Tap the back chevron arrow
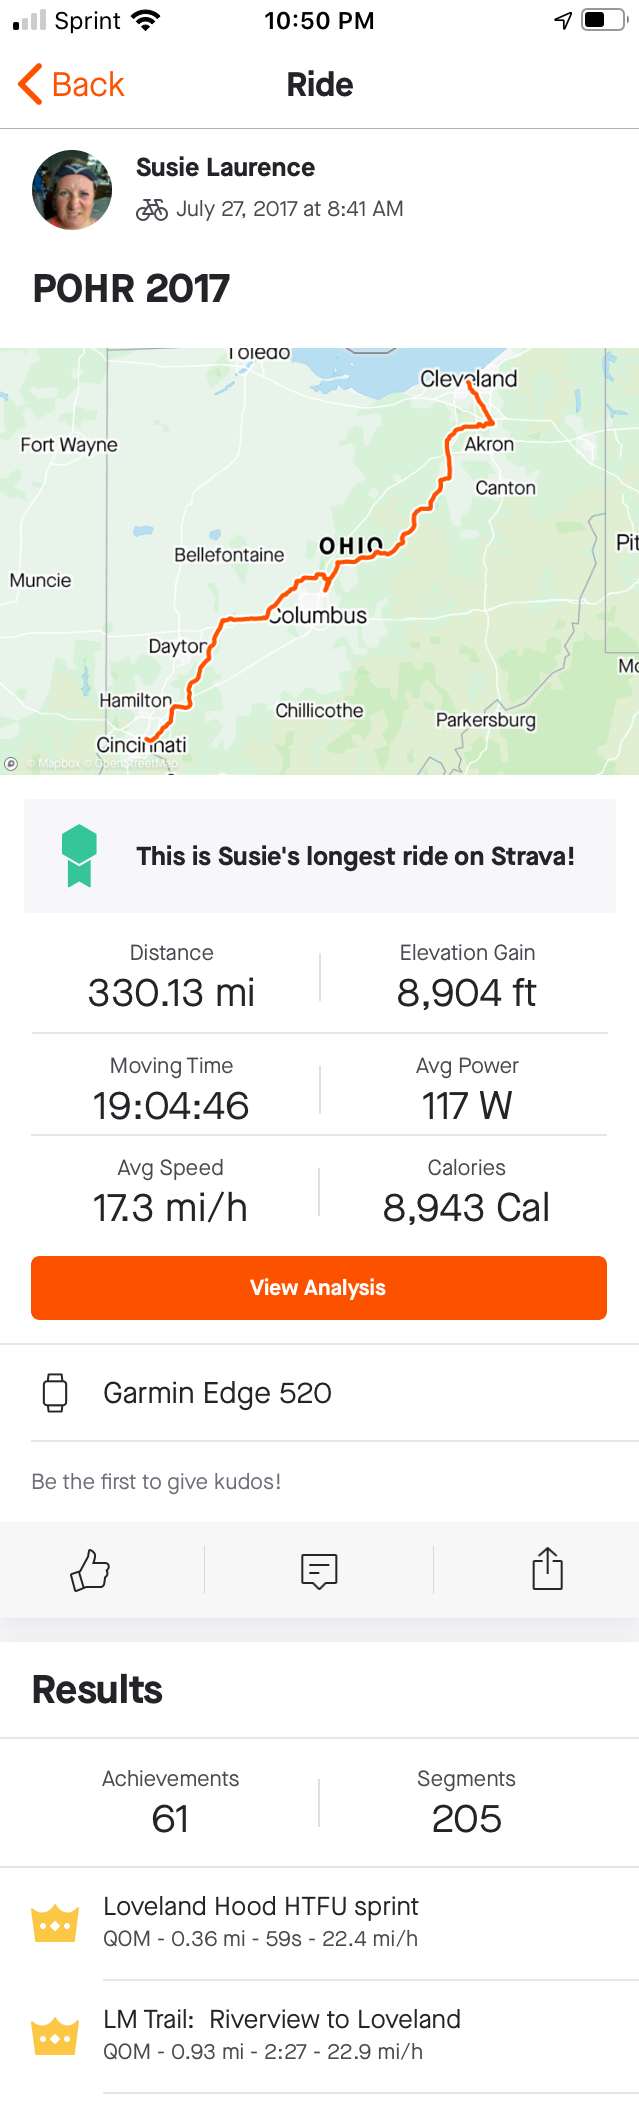 pyautogui.click(x=30, y=84)
